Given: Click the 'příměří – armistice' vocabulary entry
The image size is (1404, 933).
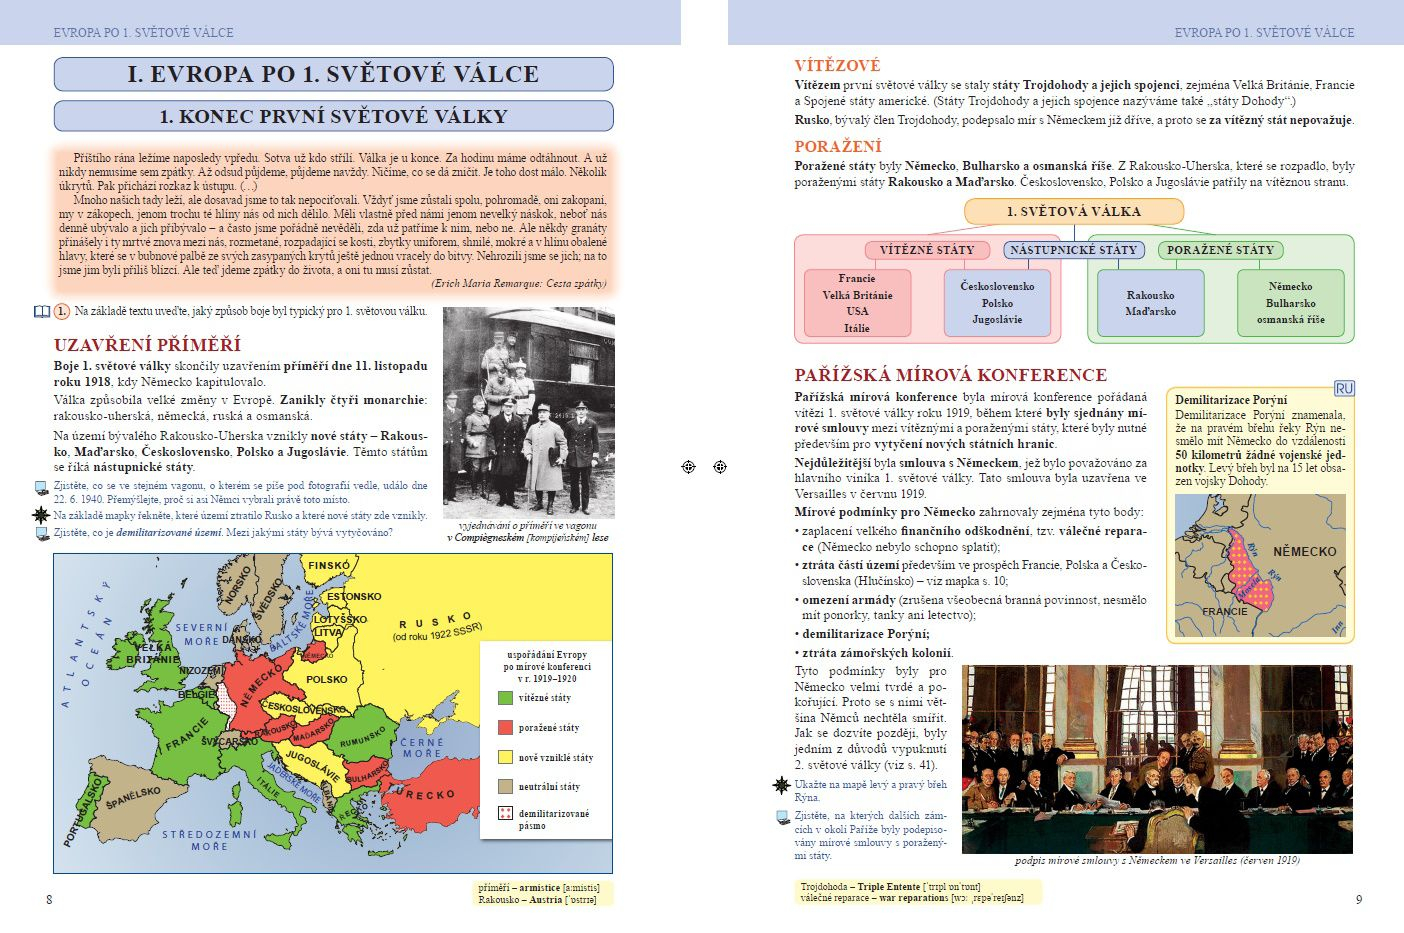Looking at the screenshot, I should 539,888.
